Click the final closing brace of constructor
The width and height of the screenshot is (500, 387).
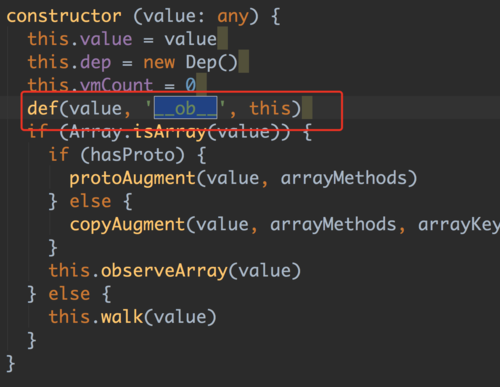click(x=10, y=364)
